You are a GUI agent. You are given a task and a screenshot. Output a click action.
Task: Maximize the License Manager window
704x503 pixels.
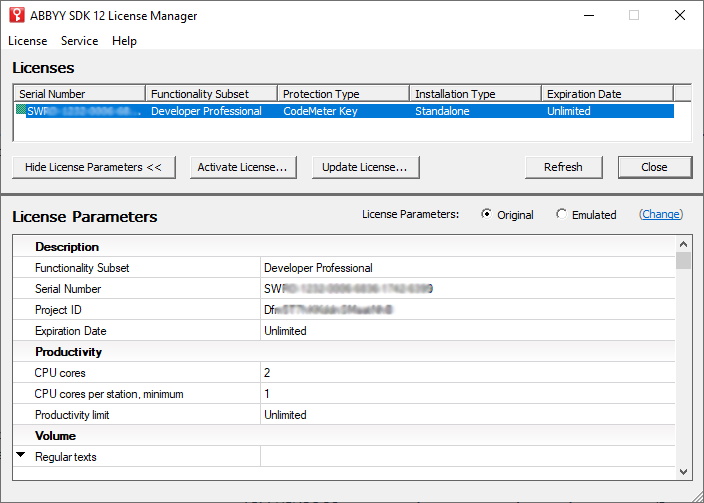click(633, 15)
